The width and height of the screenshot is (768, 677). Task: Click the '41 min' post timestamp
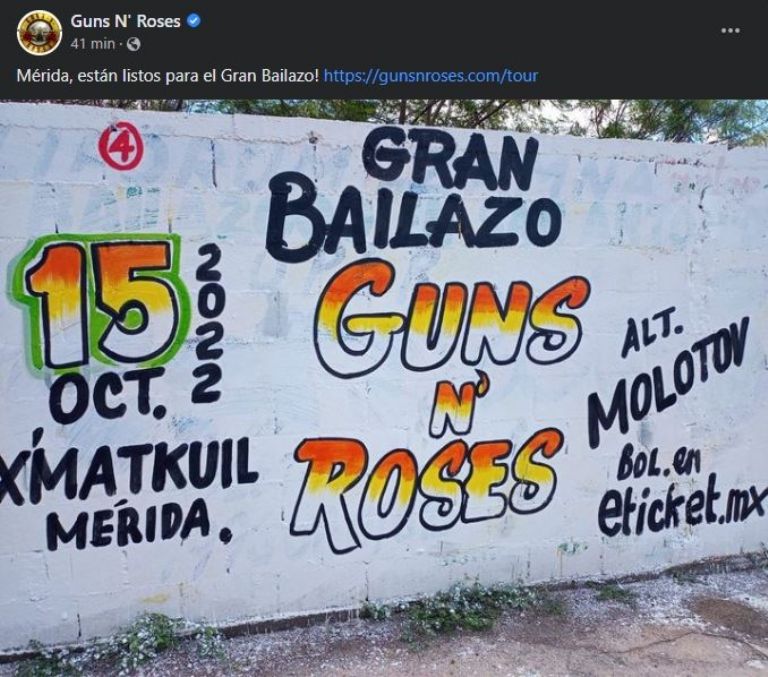[x=93, y=44]
